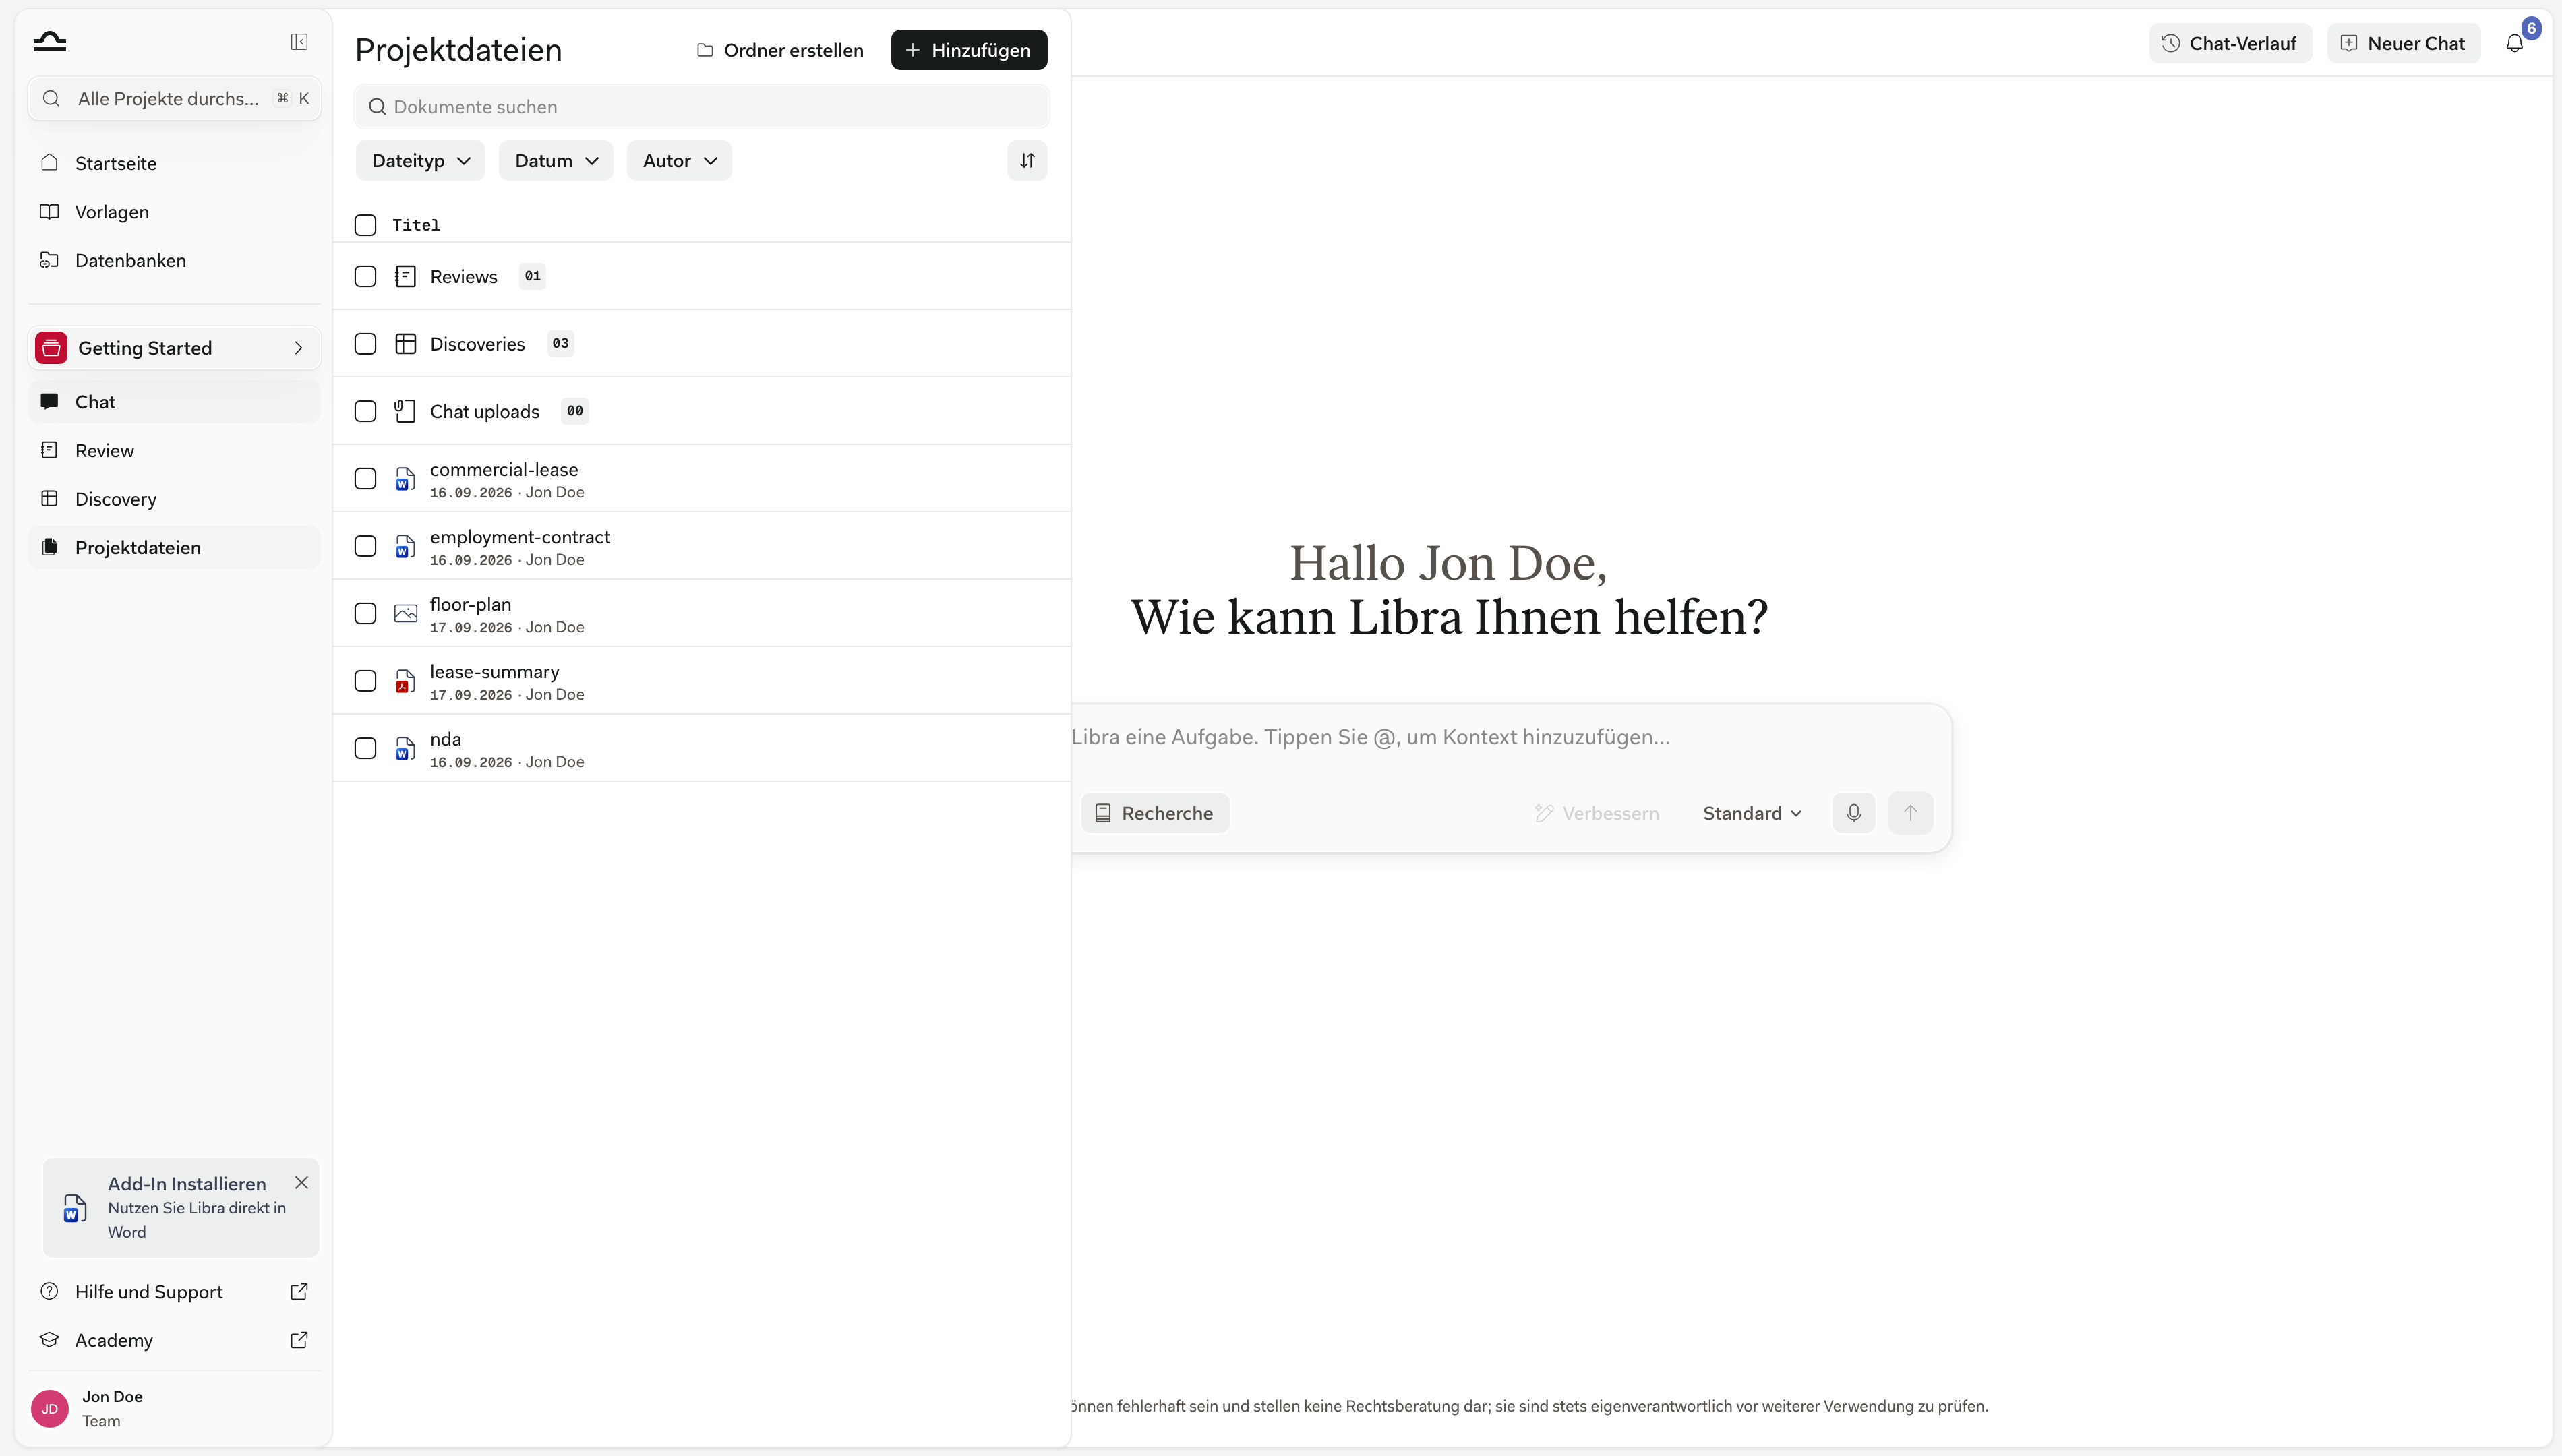Viewport: 2562px width, 1456px height.
Task: Check the Discoveries row checkbox
Action: tap(365, 344)
